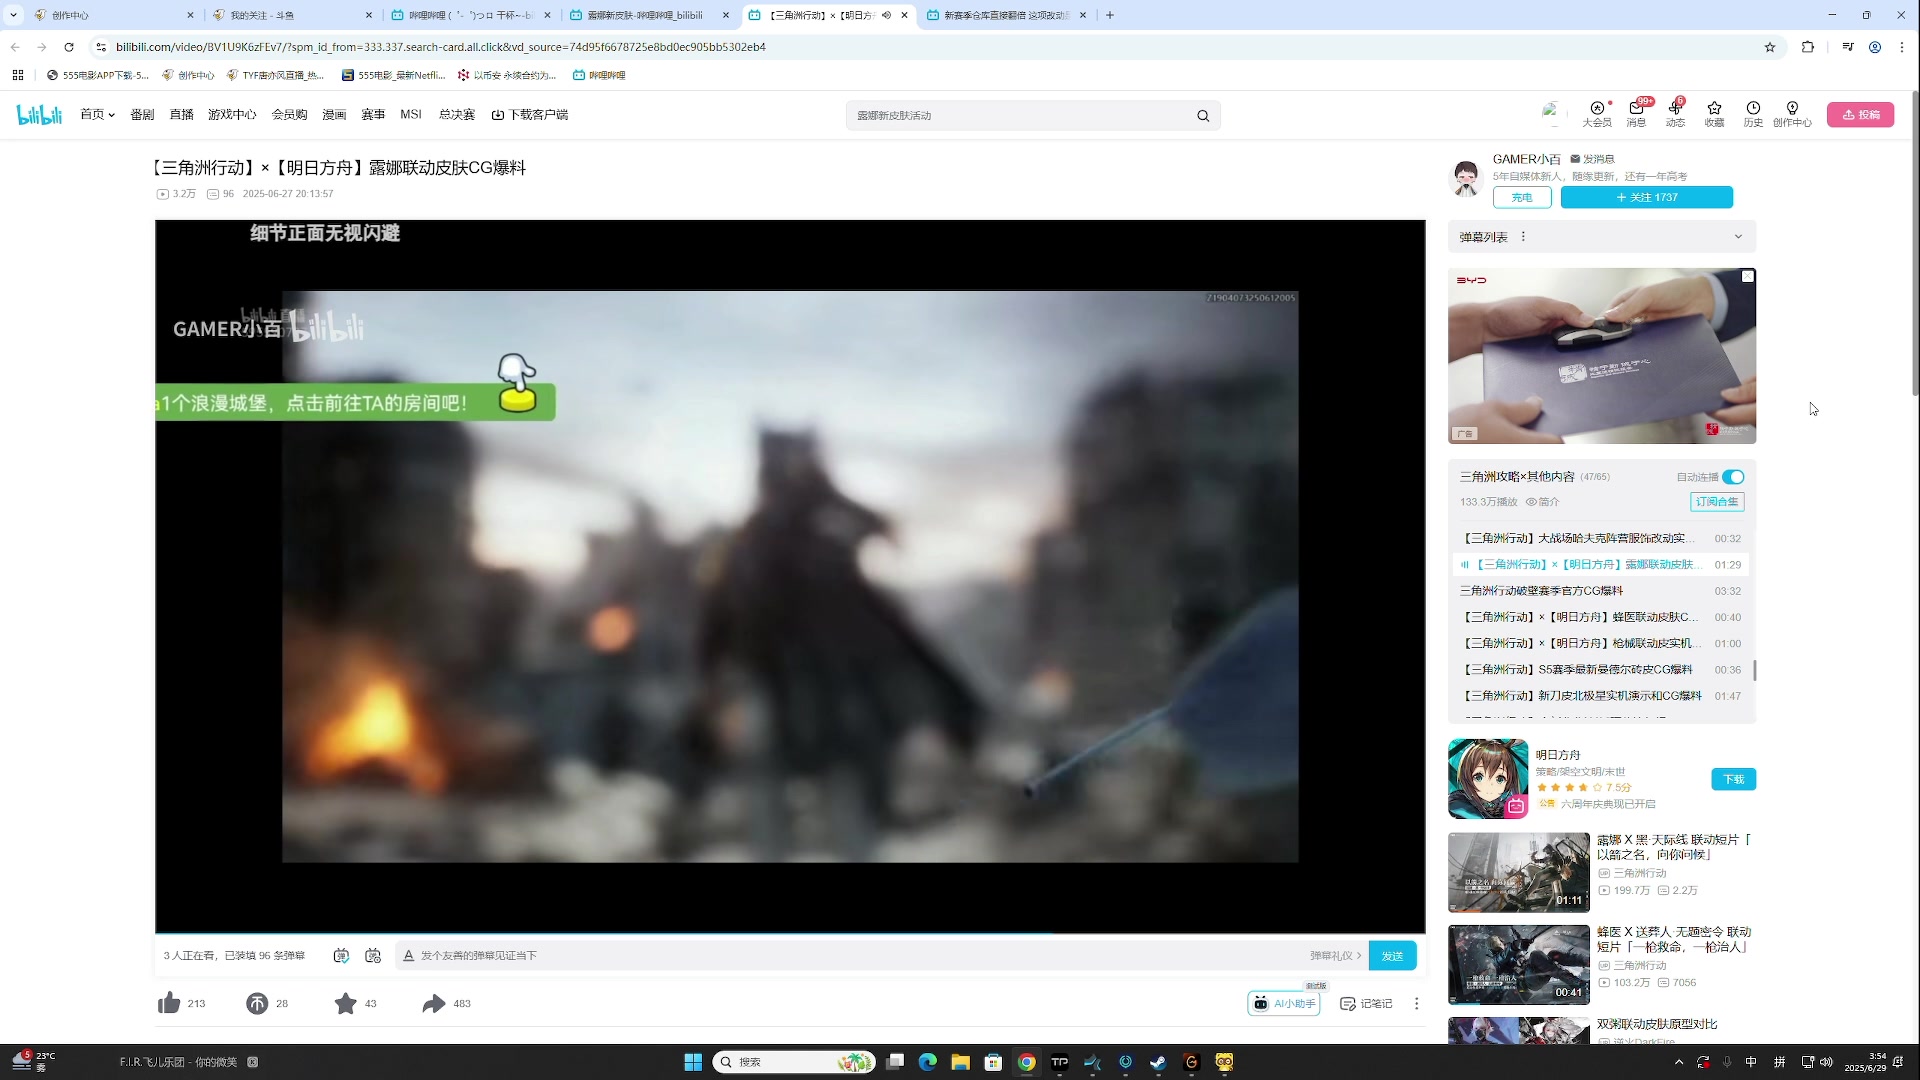Expand the 首页 dropdown

(x=97, y=114)
